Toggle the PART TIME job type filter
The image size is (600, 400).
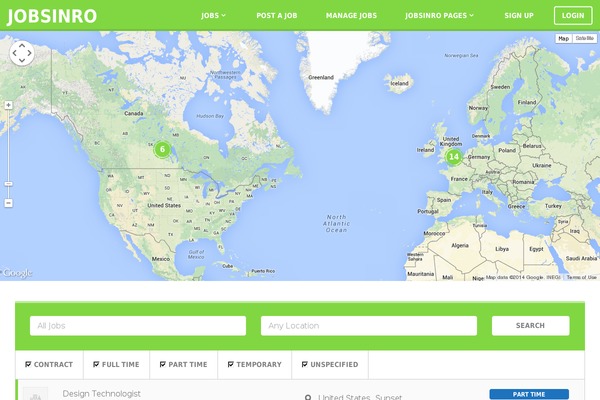(x=184, y=364)
